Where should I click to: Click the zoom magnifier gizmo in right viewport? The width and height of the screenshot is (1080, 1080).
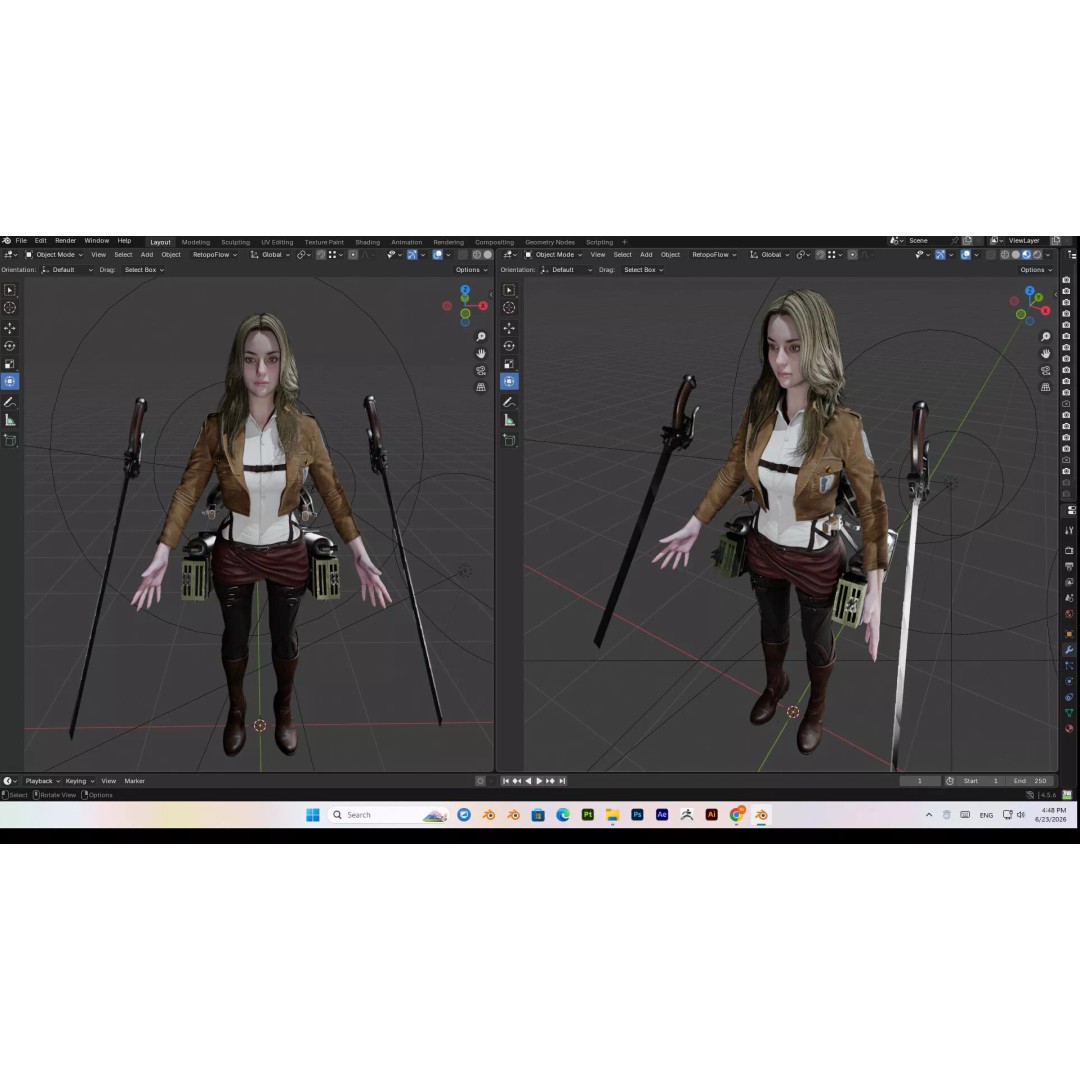pyautogui.click(x=1046, y=337)
